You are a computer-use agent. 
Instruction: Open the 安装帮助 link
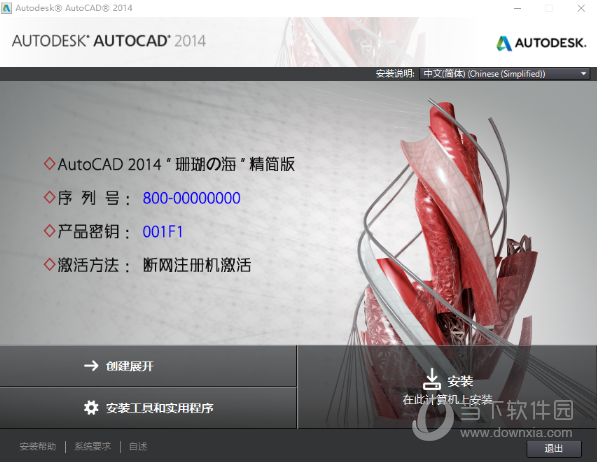pyautogui.click(x=38, y=446)
